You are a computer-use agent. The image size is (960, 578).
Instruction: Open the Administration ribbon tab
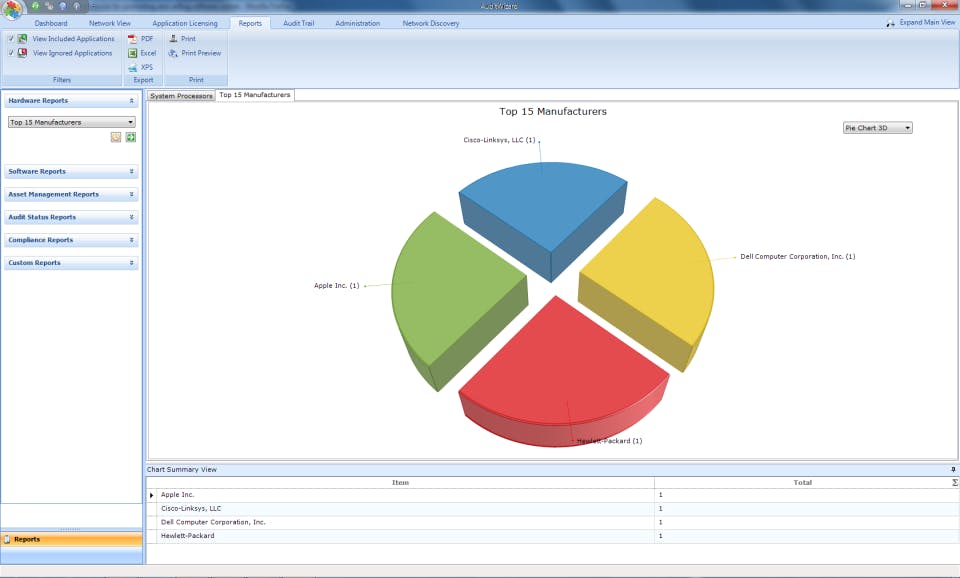(358, 23)
